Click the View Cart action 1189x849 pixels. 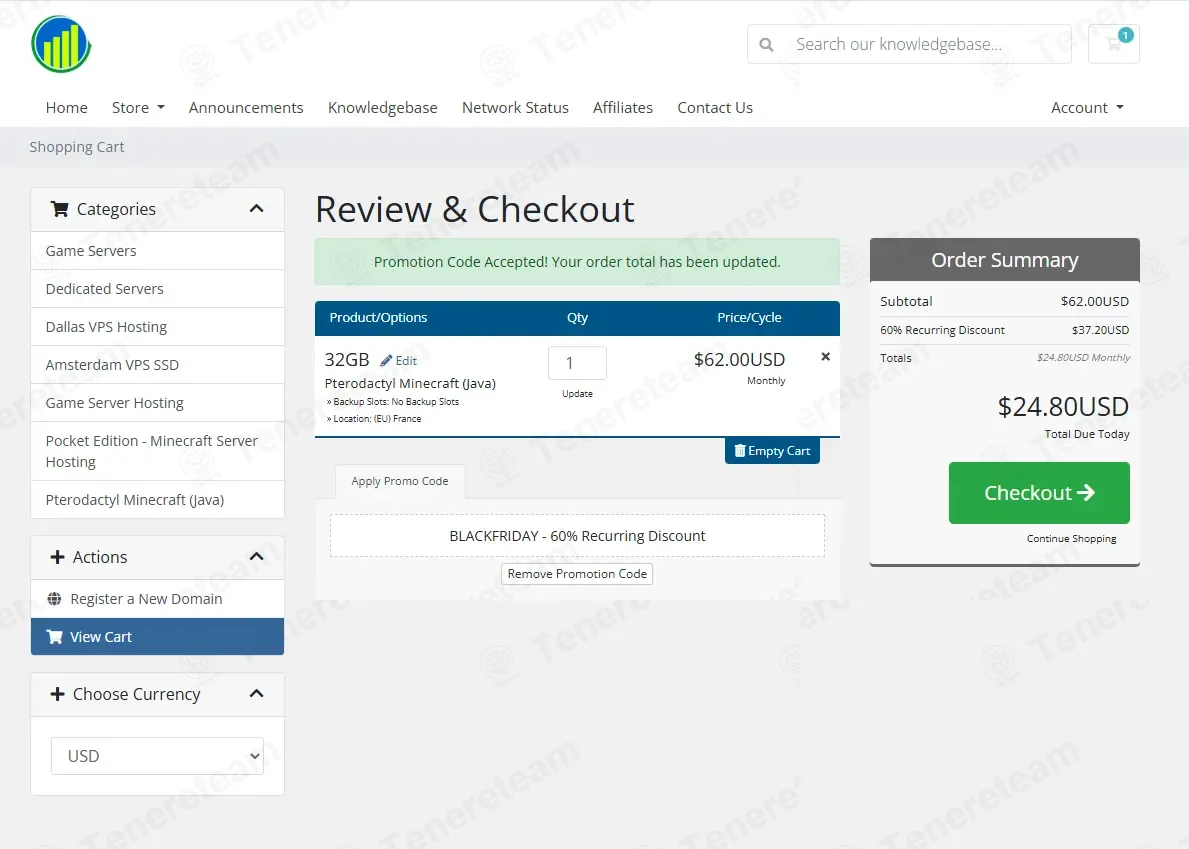coord(157,637)
